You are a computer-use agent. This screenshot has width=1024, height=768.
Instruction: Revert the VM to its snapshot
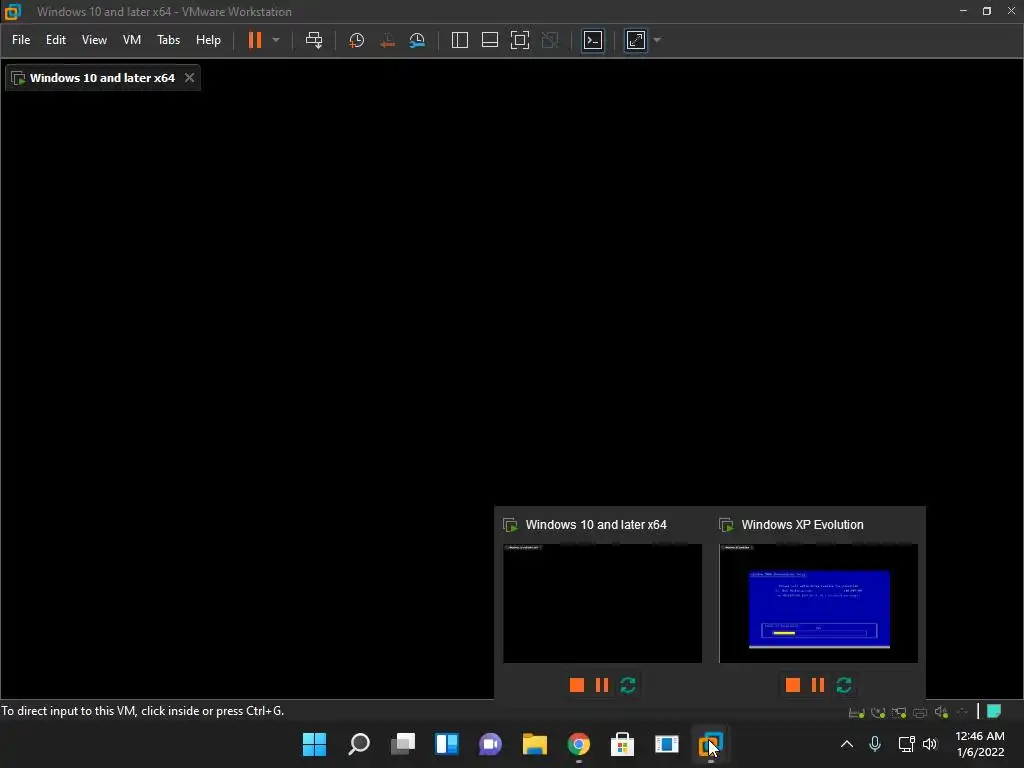click(387, 40)
